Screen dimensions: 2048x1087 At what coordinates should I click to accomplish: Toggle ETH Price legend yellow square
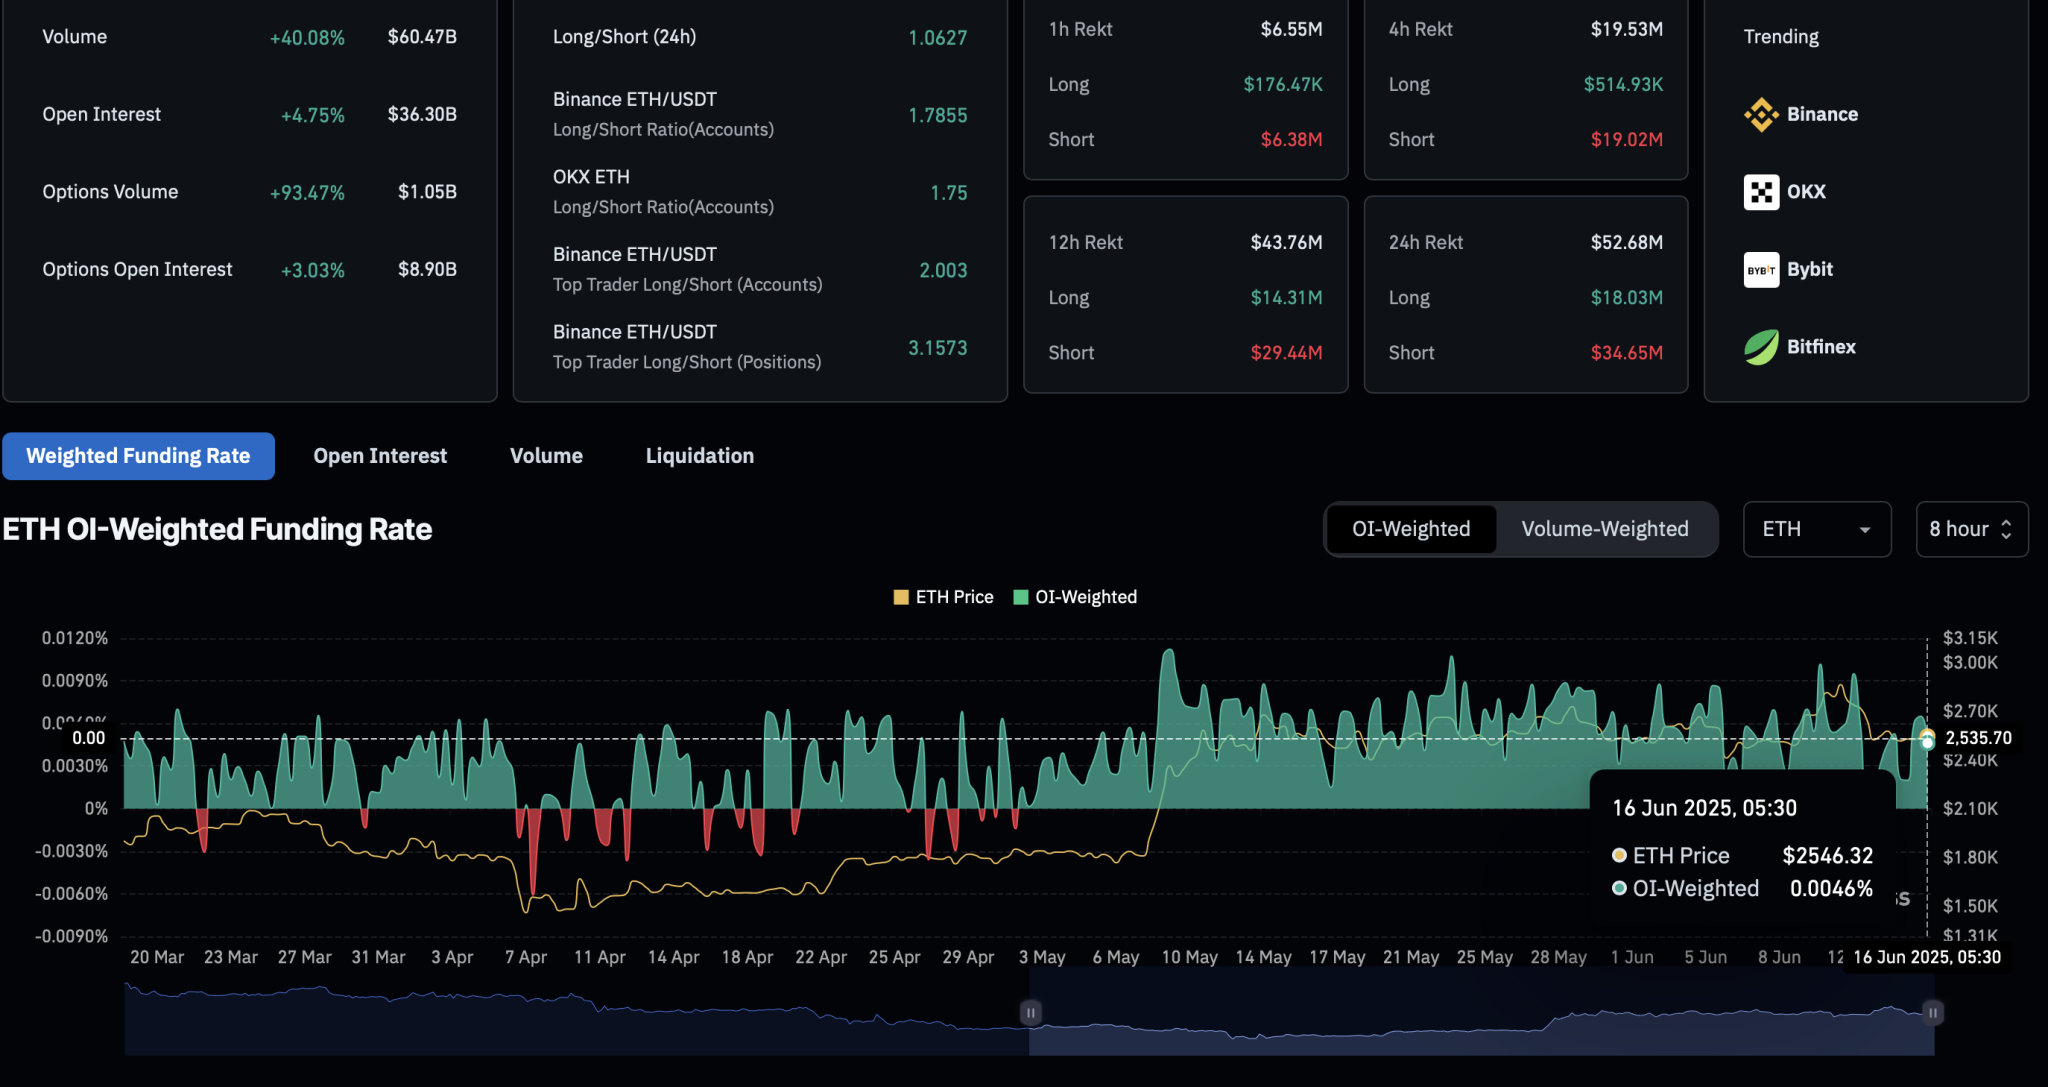pos(901,597)
